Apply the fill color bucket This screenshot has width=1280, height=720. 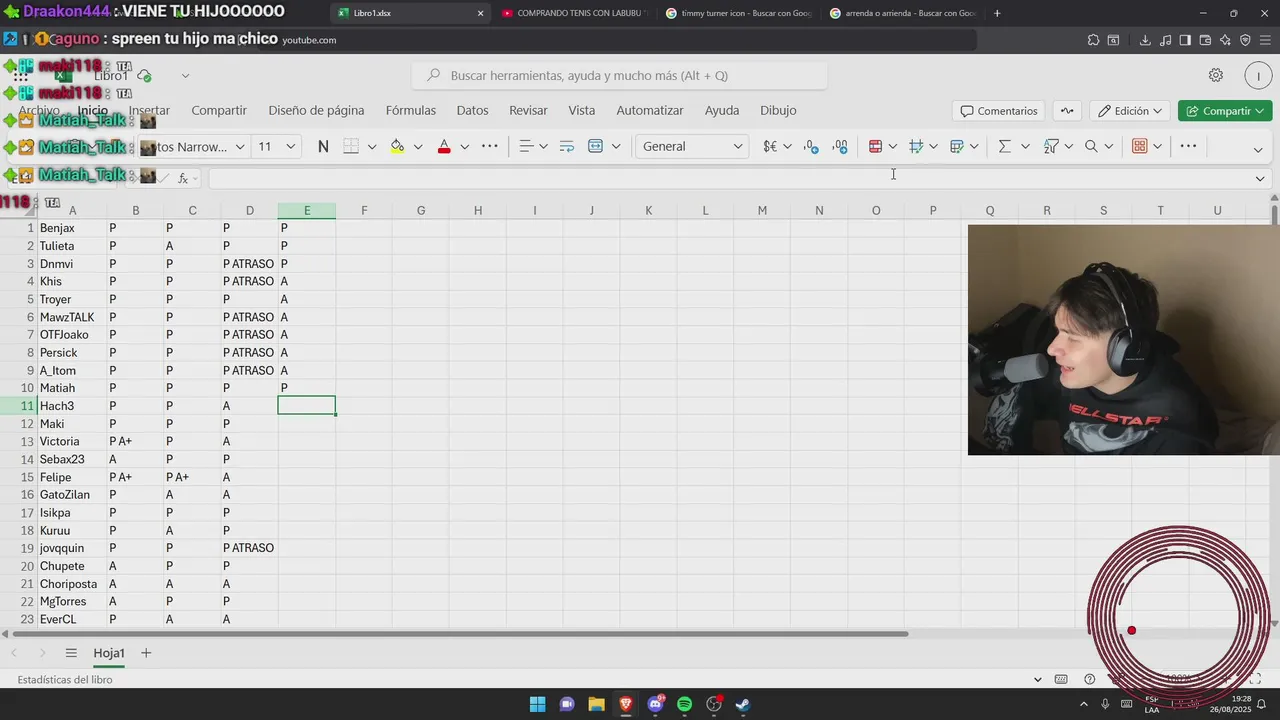[x=397, y=146]
